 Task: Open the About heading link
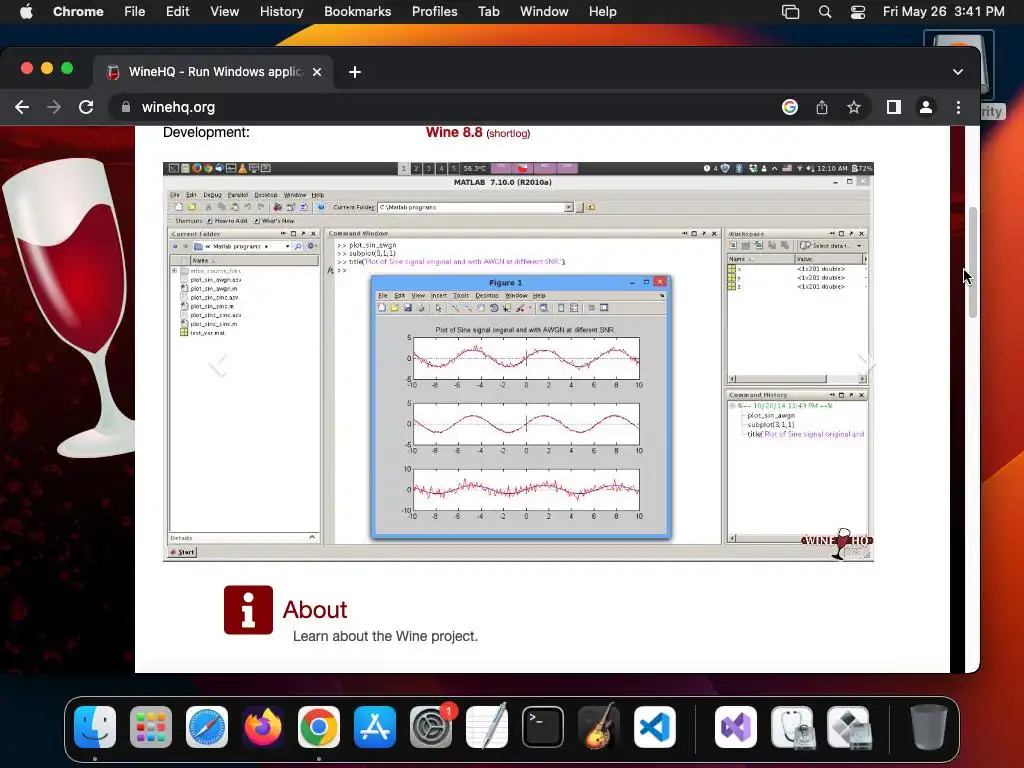(x=315, y=609)
